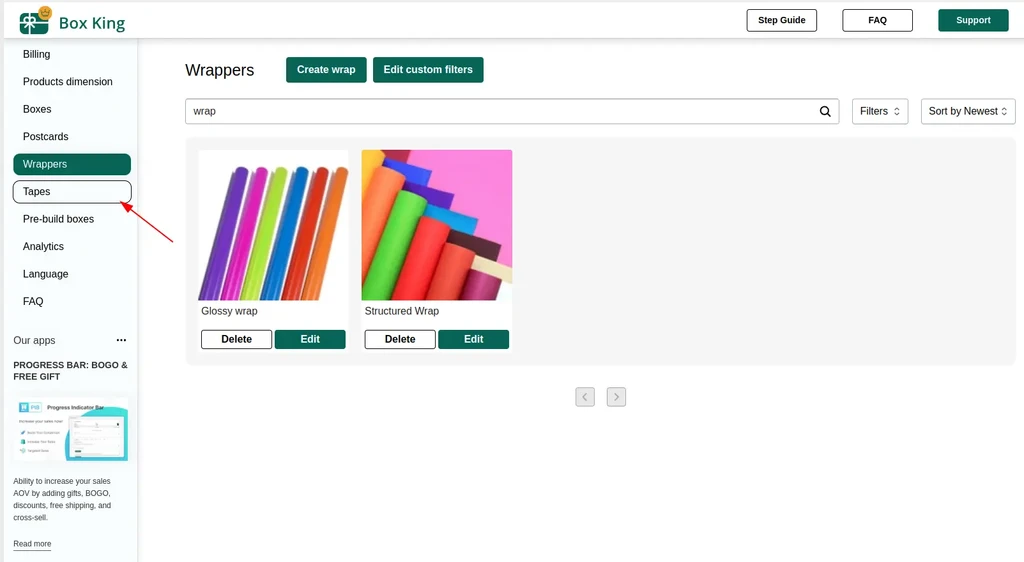Click the search magnifier icon
1024x562 pixels.
pyautogui.click(x=825, y=112)
